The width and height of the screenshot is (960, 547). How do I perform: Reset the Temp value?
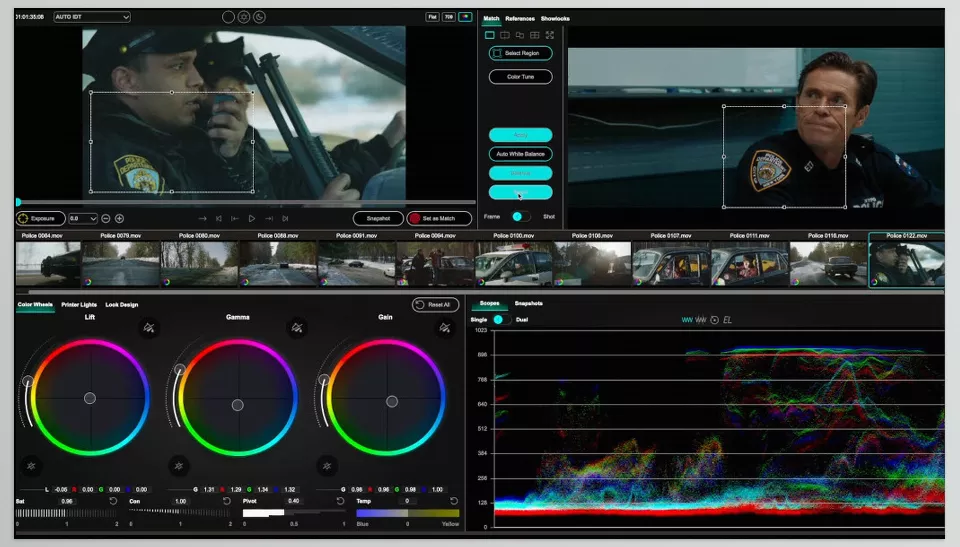pyautogui.click(x=454, y=501)
